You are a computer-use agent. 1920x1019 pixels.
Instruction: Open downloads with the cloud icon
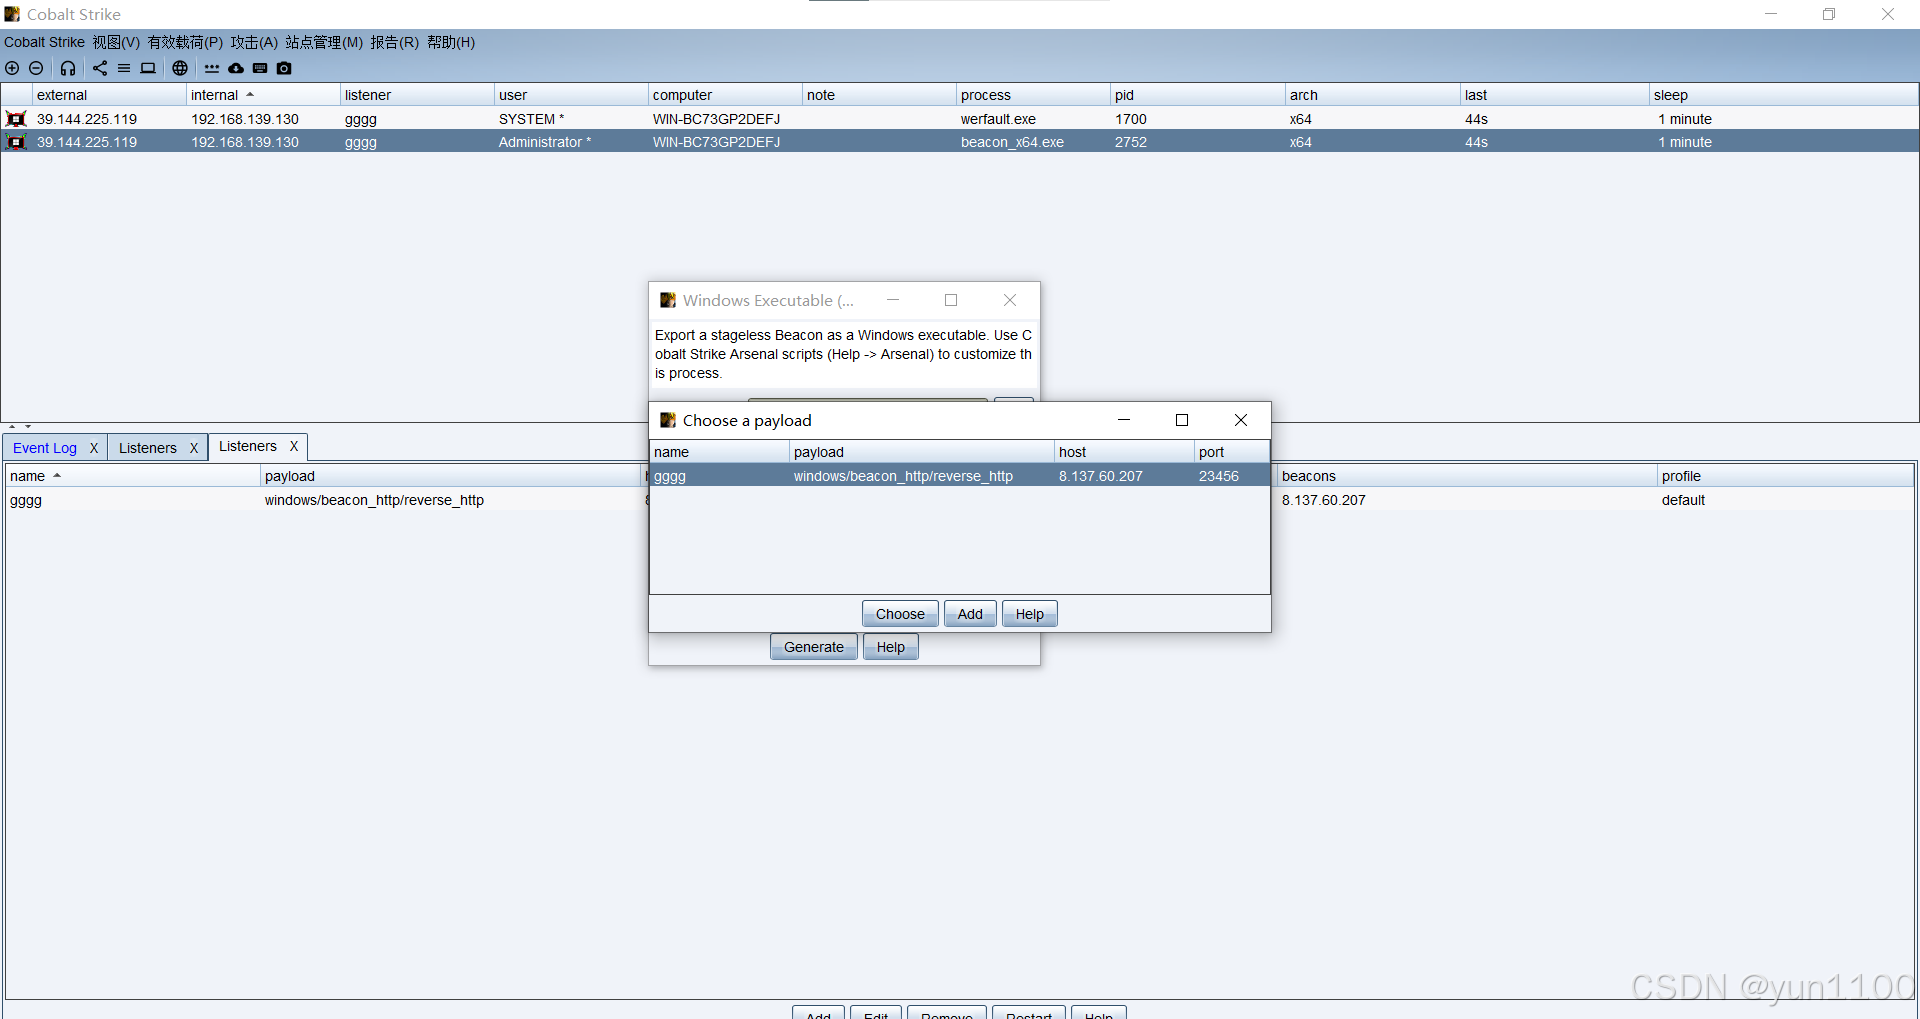[236, 68]
